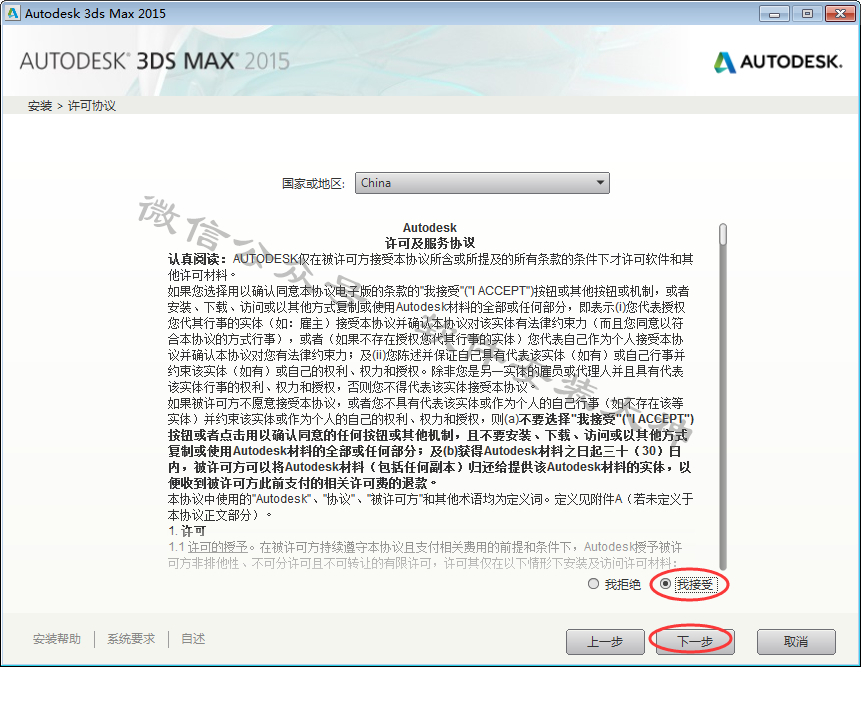
Task: Click the 认真阅读 bold text
Action: click(197, 259)
